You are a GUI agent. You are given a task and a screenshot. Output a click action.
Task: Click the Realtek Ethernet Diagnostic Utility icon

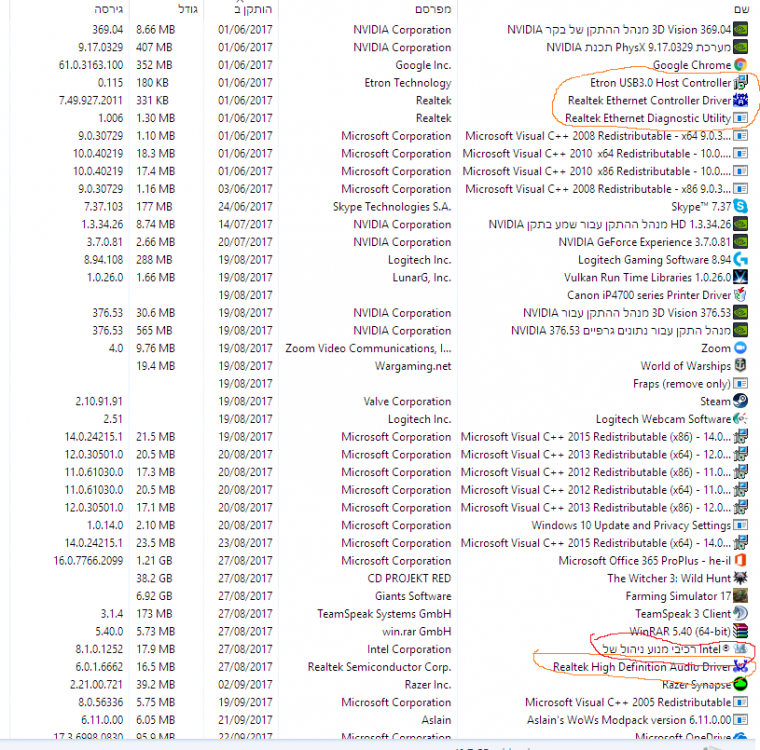pyautogui.click(x=740, y=118)
